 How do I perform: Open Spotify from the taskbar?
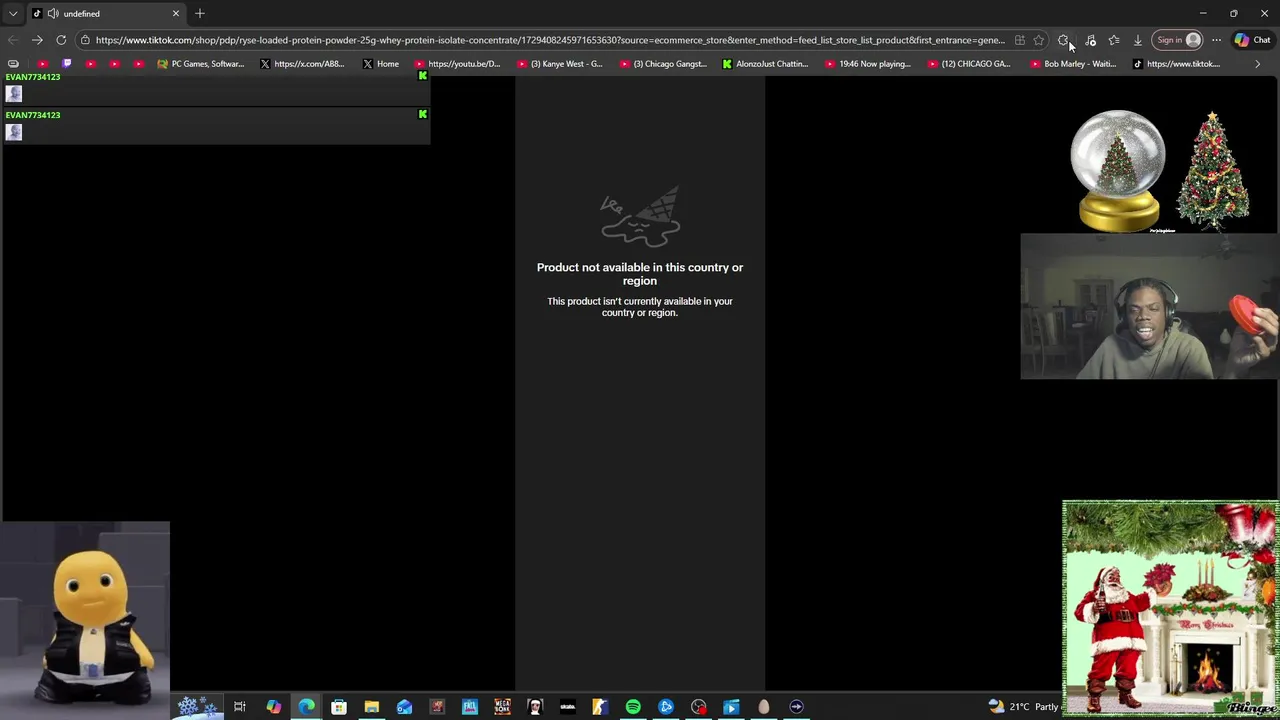pos(633,707)
